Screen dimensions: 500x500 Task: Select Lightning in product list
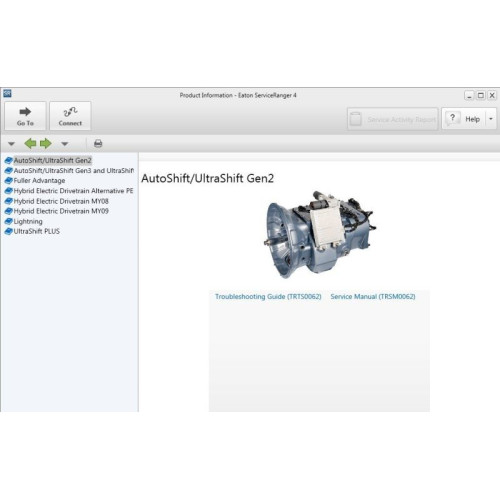[x=28, y=221]
